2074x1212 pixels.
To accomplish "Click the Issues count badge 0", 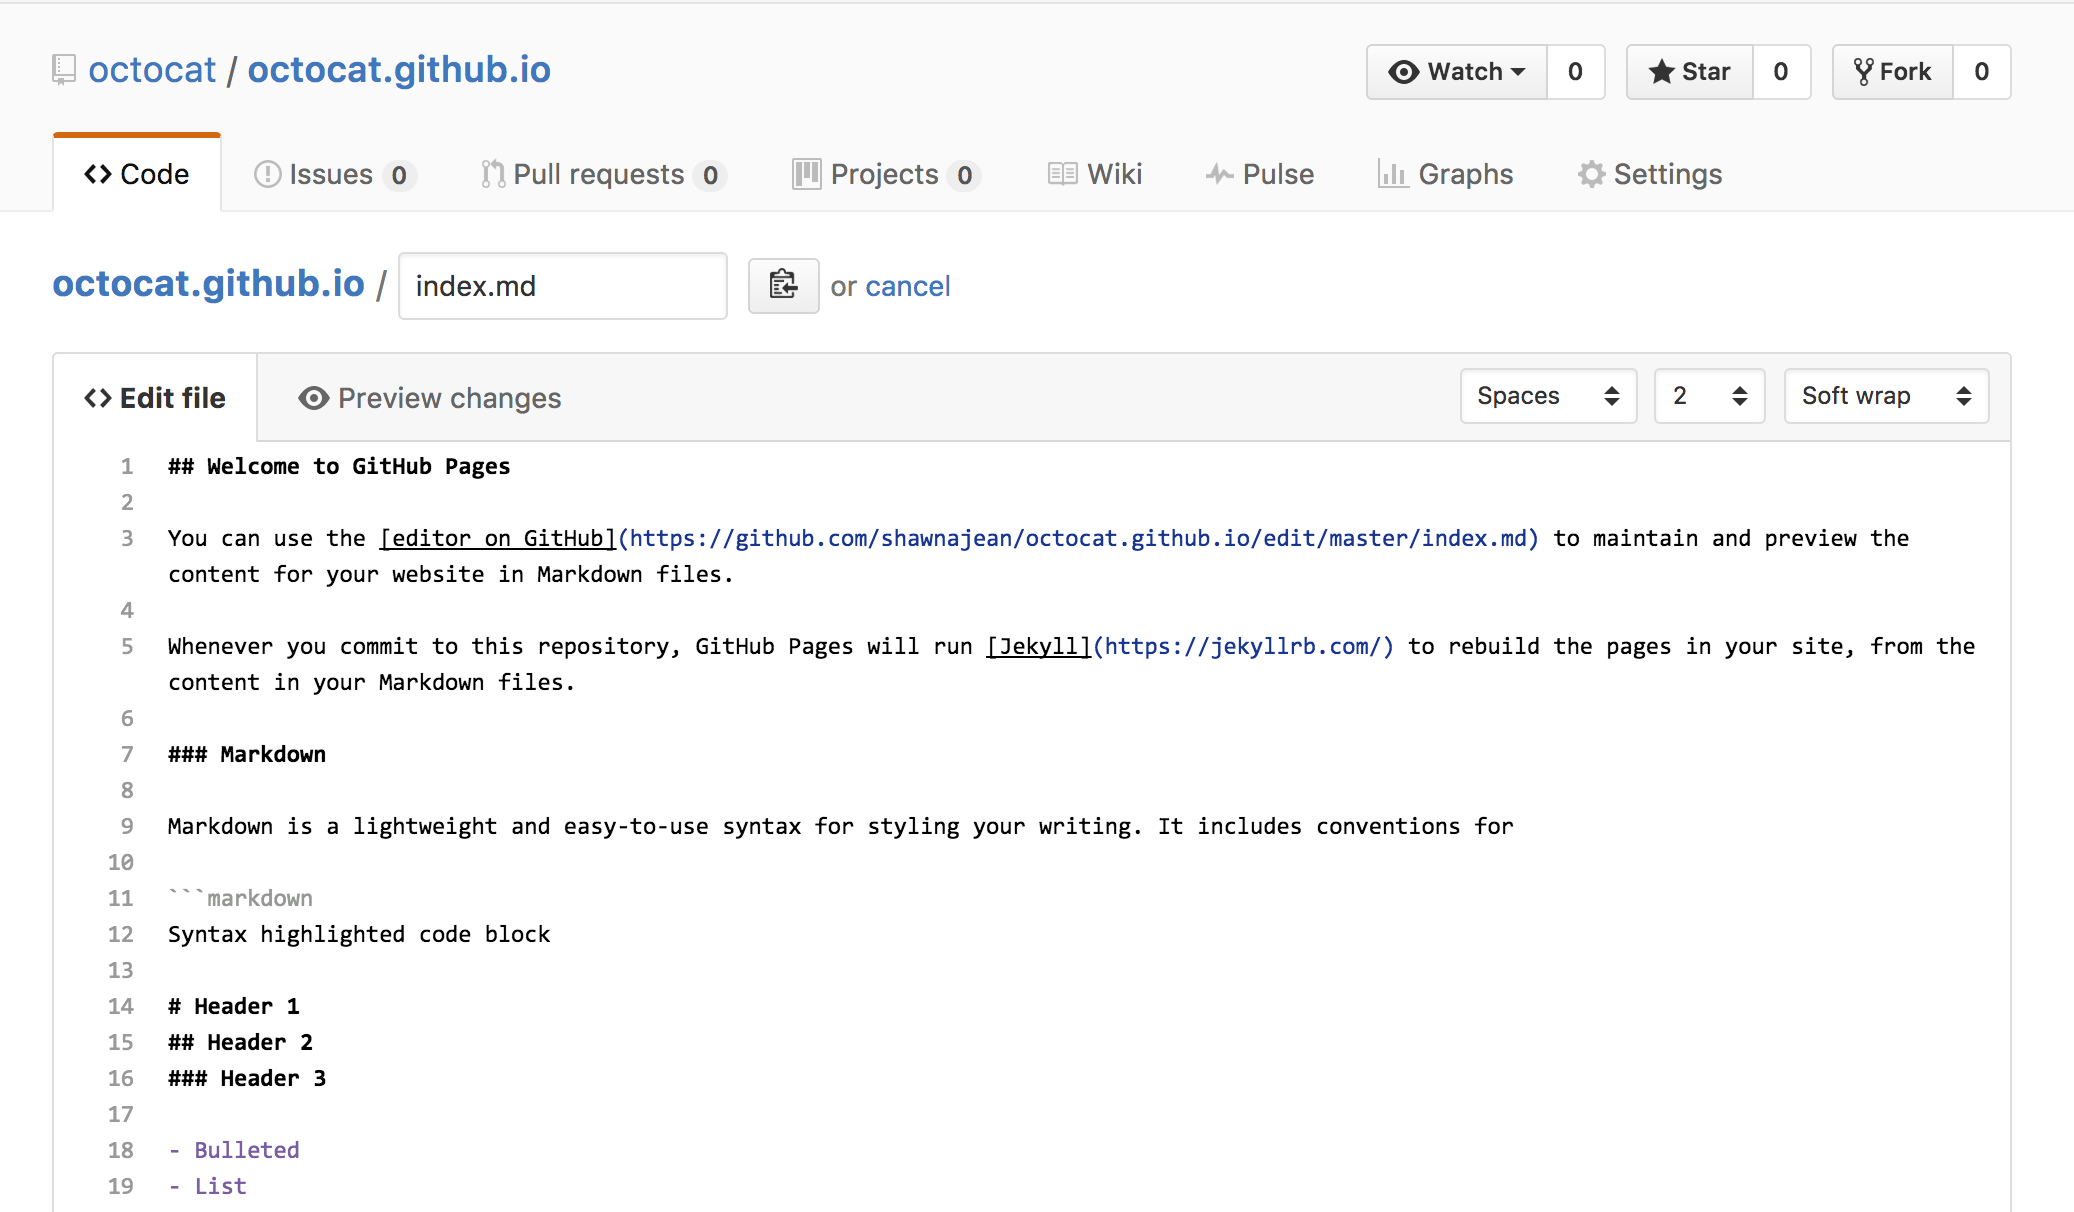I will pos(399,175).
